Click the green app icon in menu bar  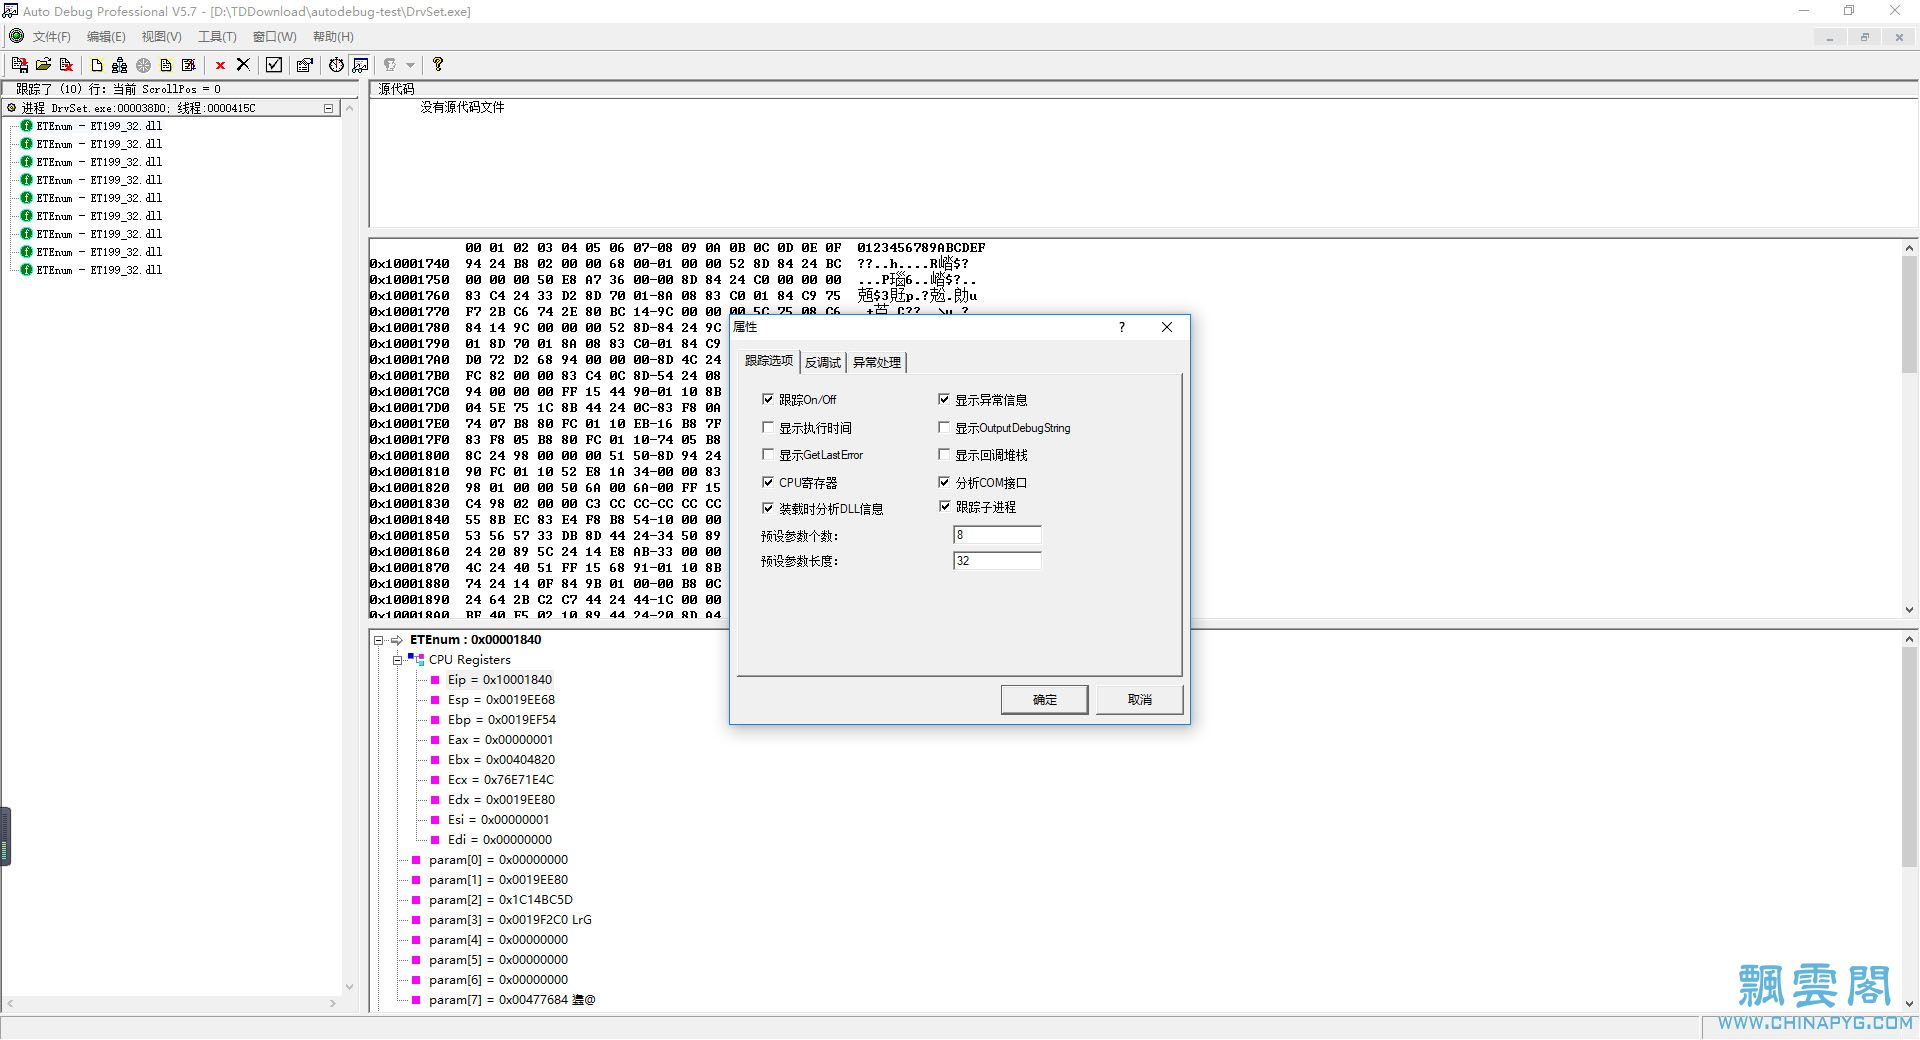(x=17, y=36)
